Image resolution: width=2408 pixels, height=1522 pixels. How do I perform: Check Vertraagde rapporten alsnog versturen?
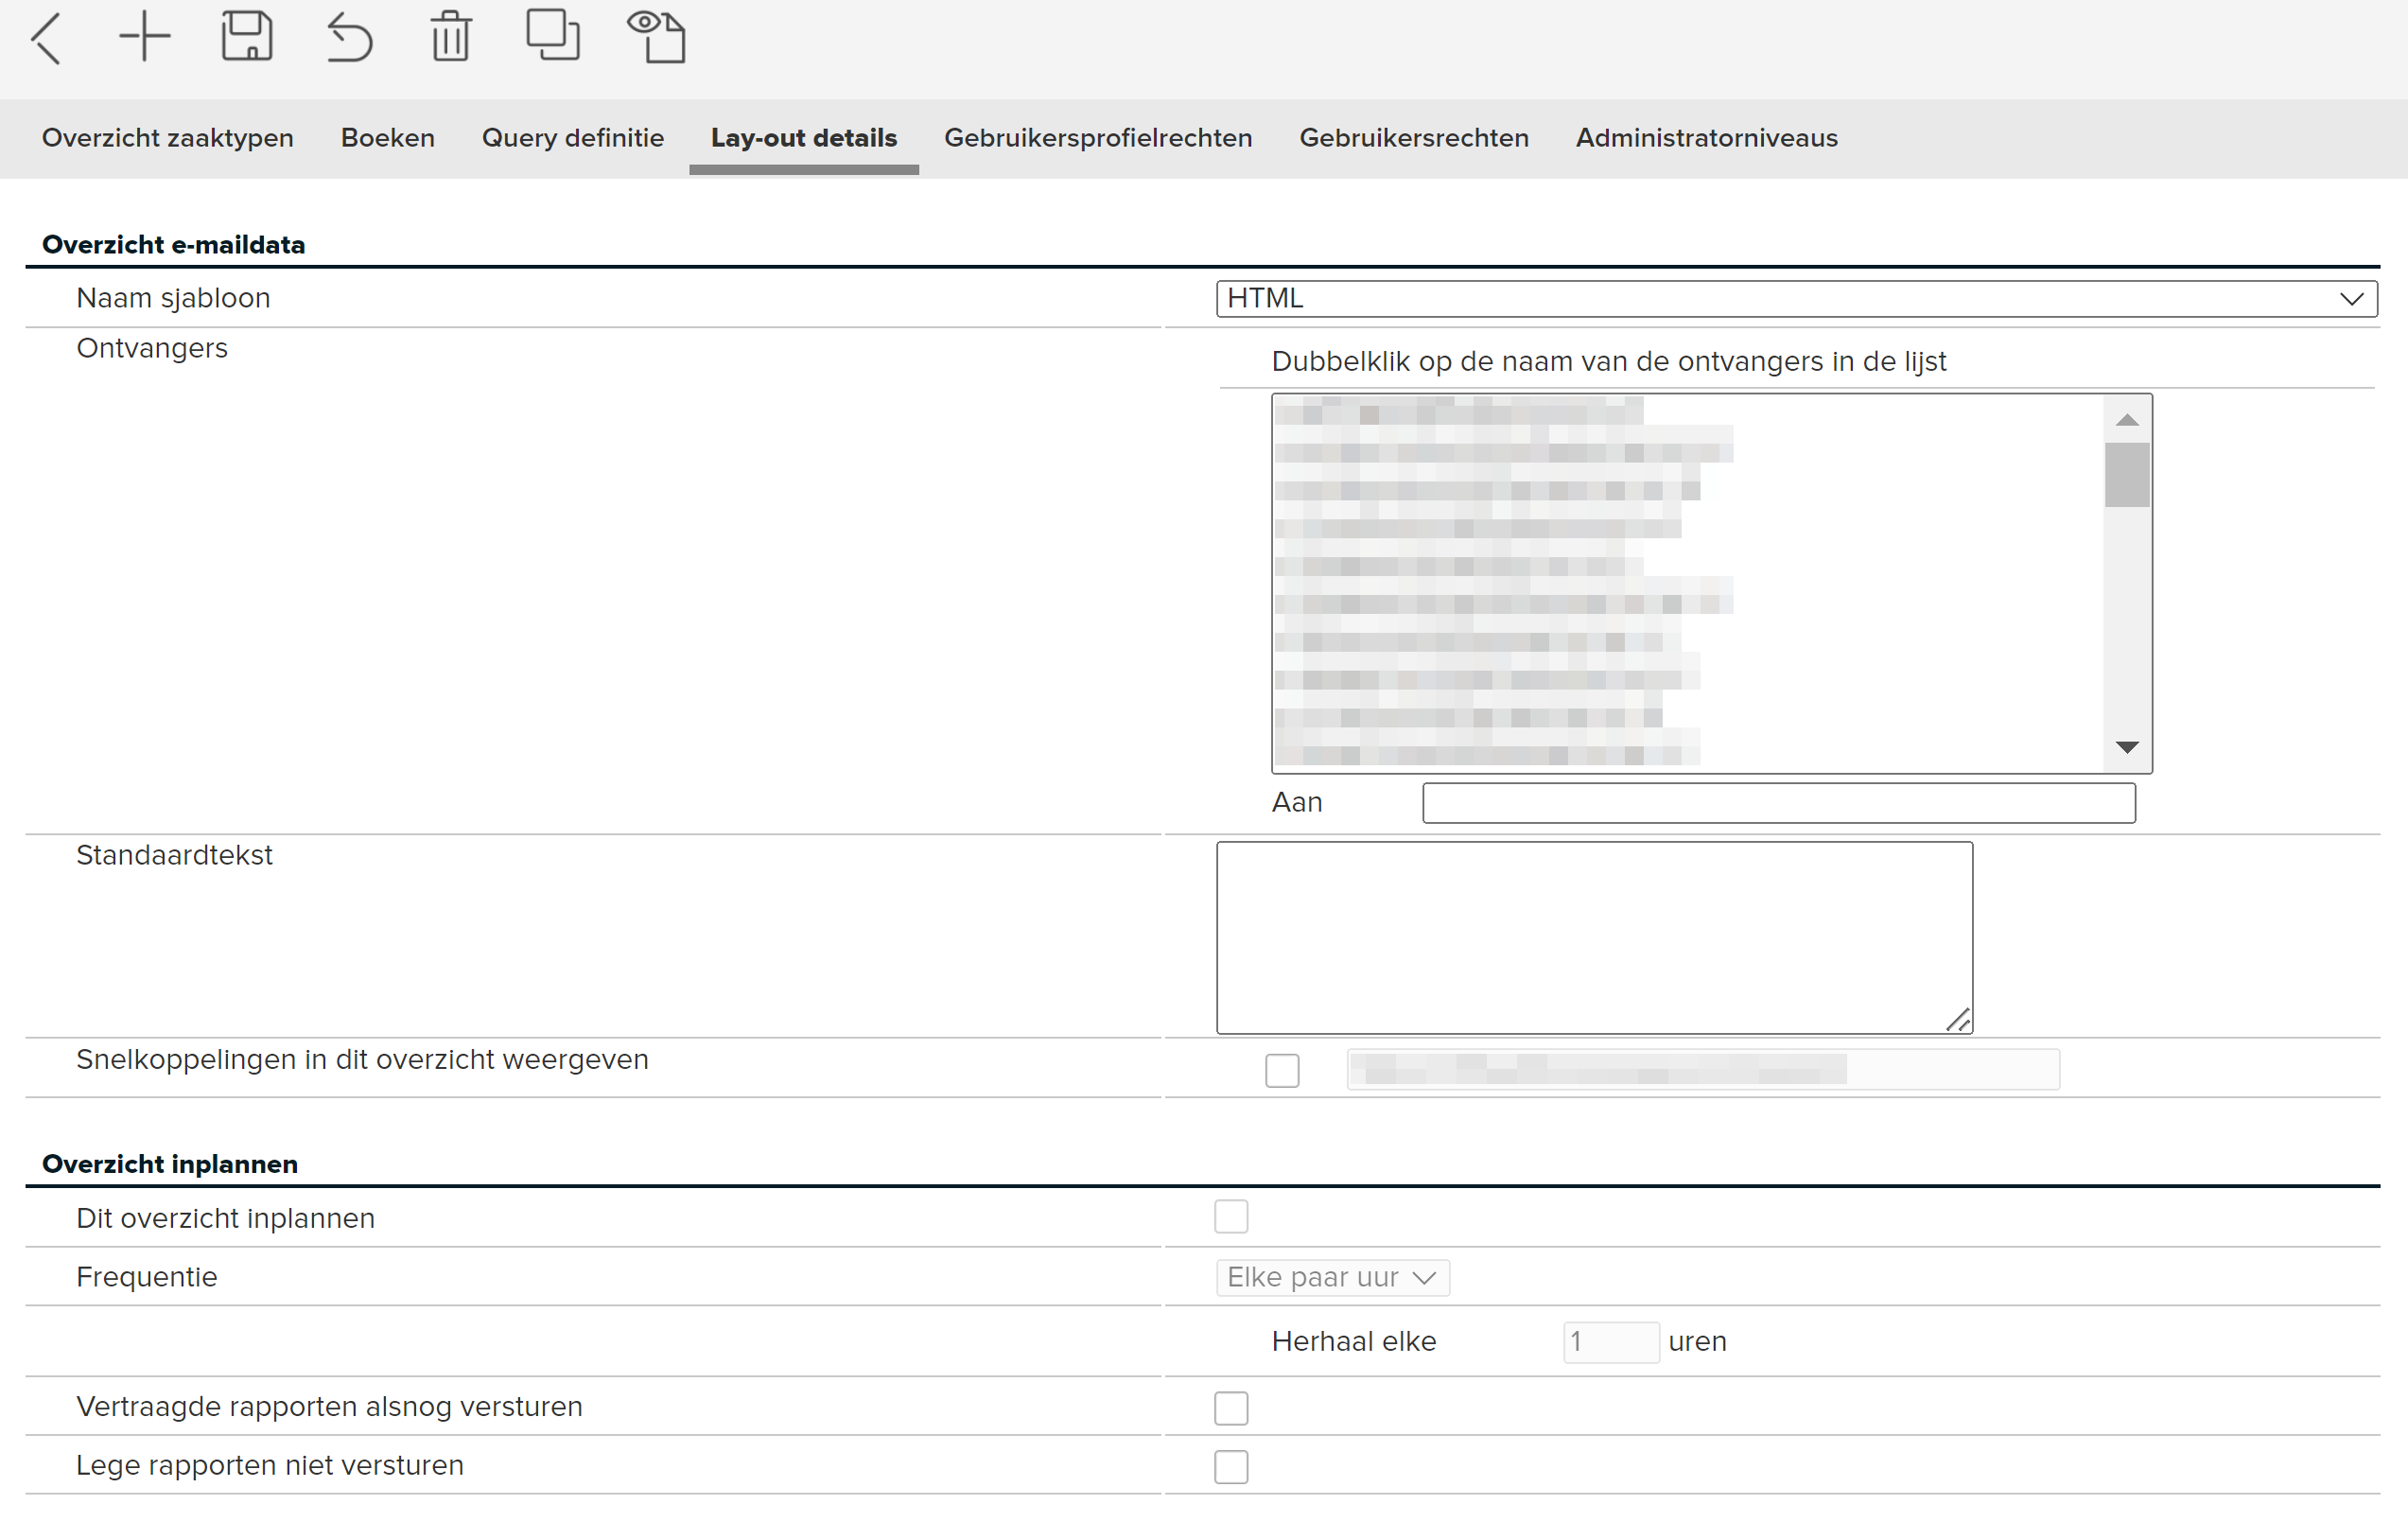click(1231, 1408)
